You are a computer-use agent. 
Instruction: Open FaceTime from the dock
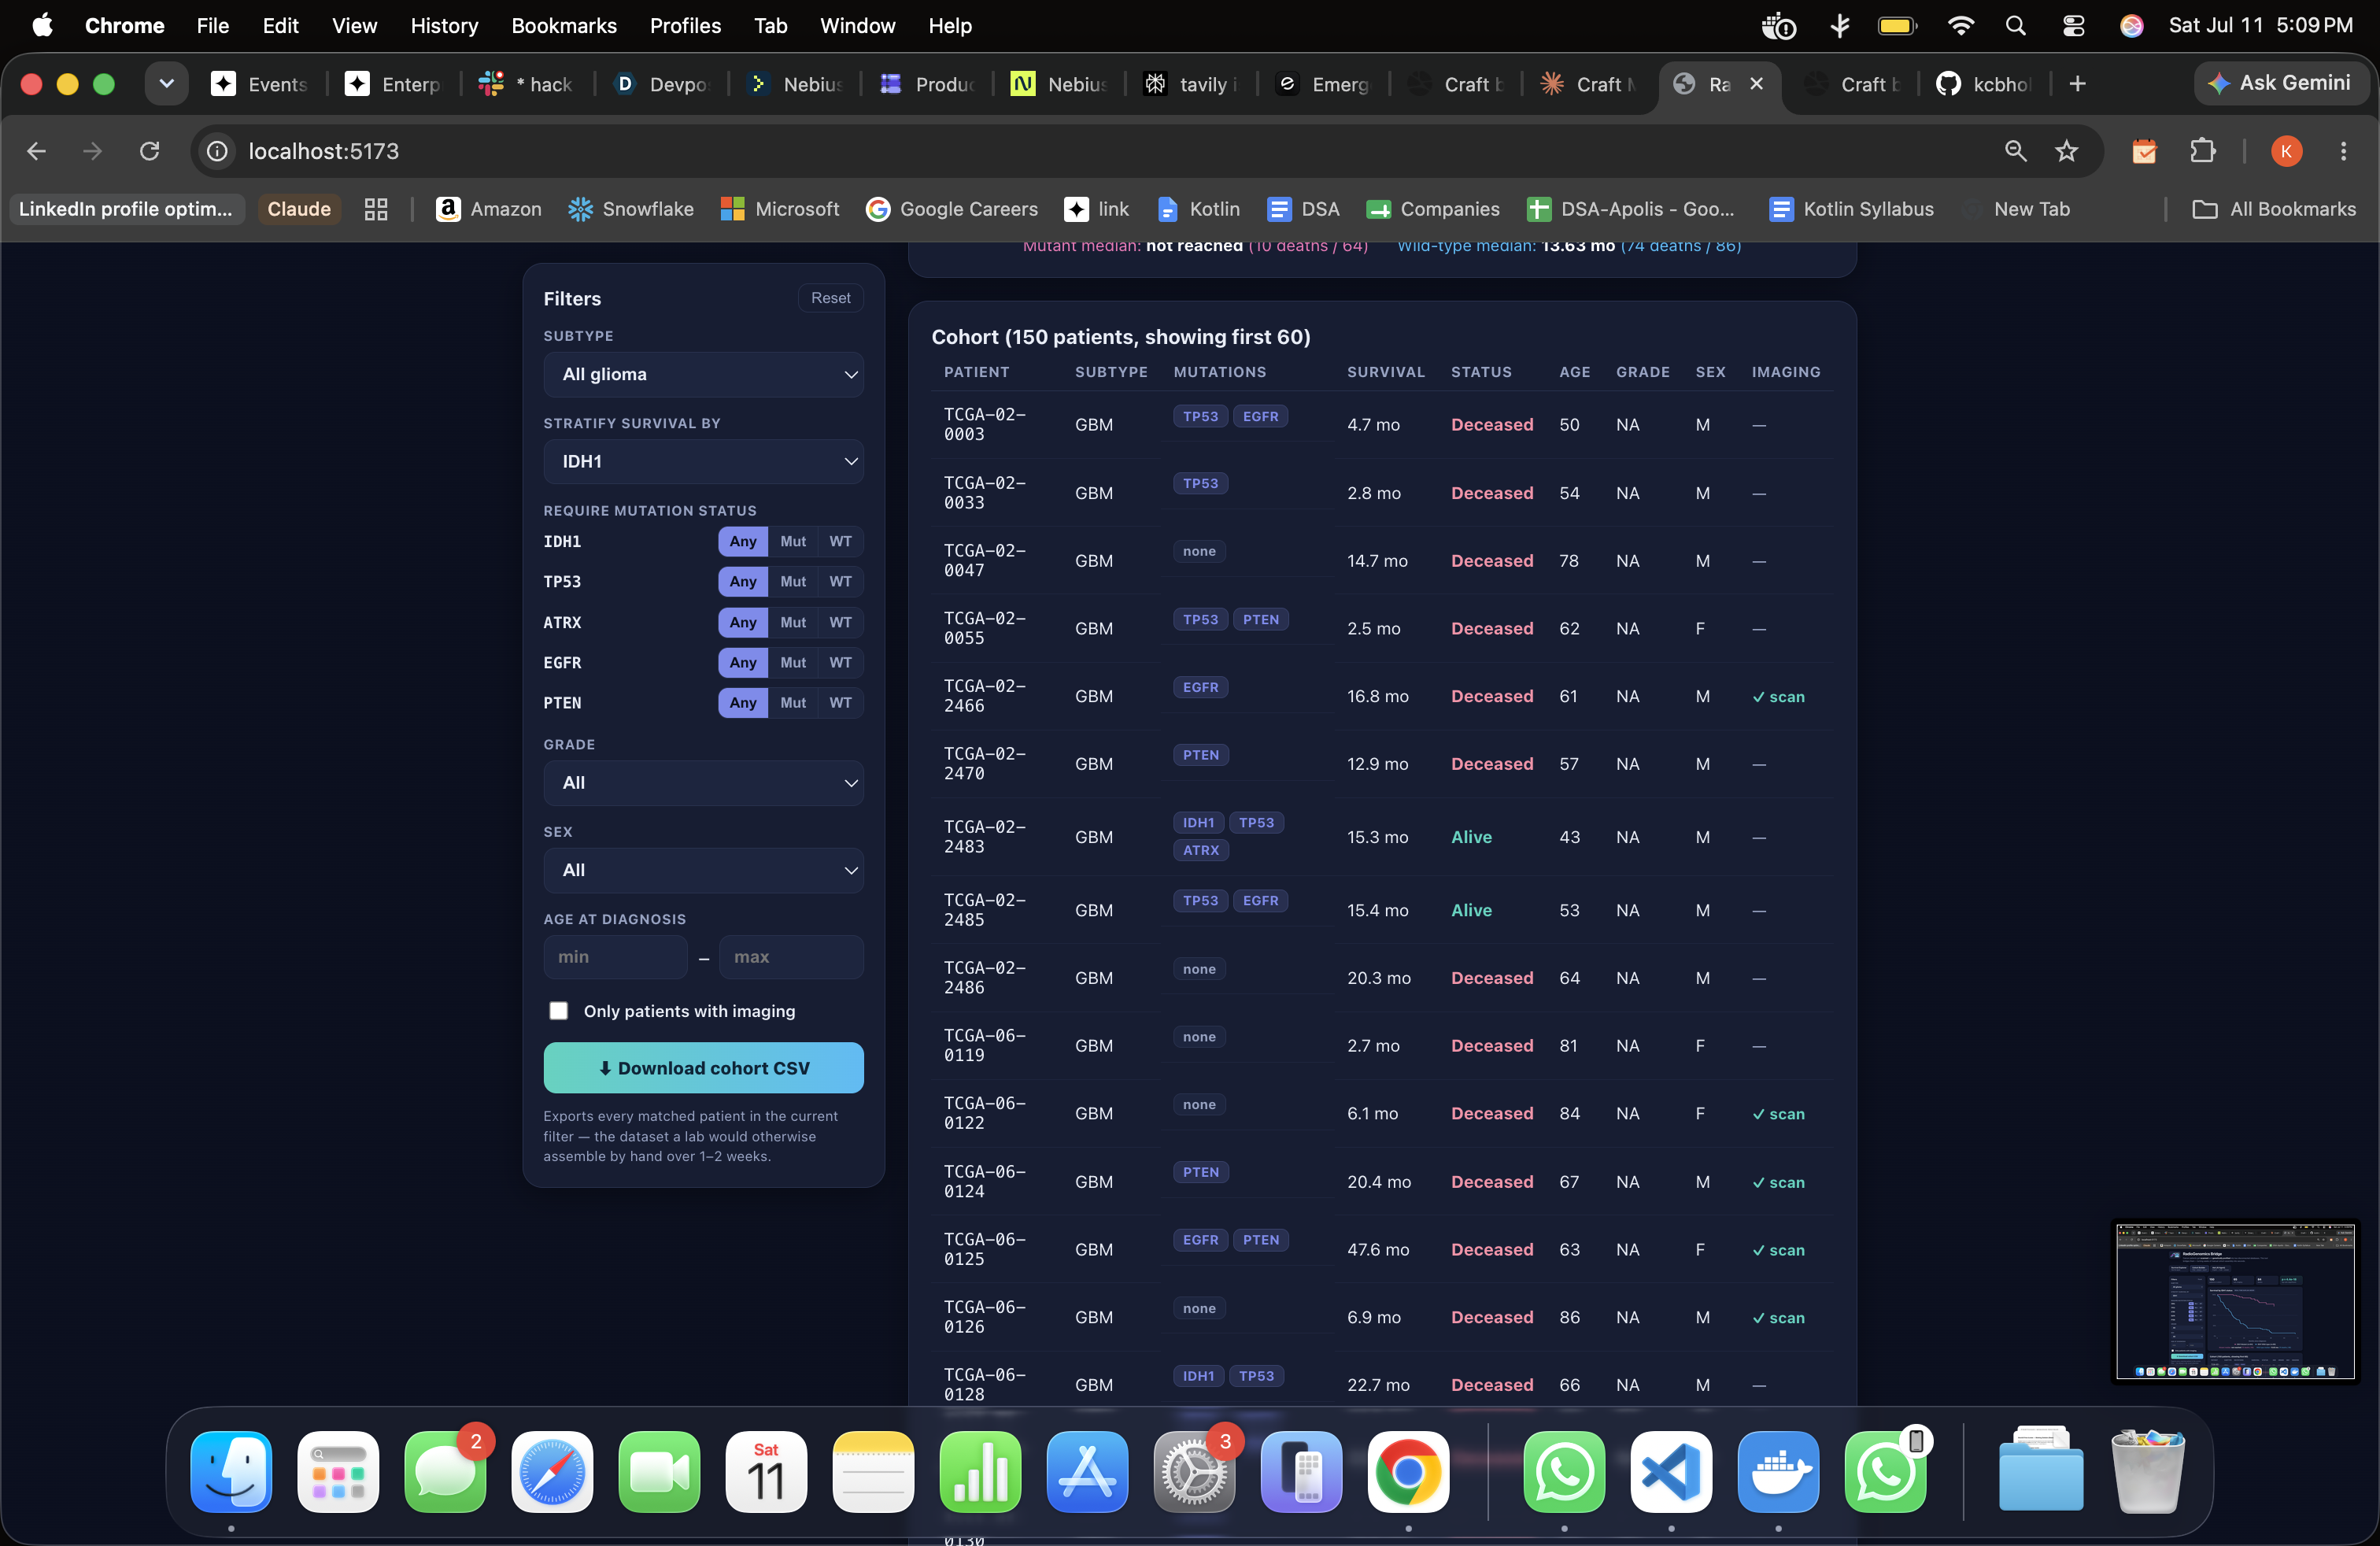659,1471
